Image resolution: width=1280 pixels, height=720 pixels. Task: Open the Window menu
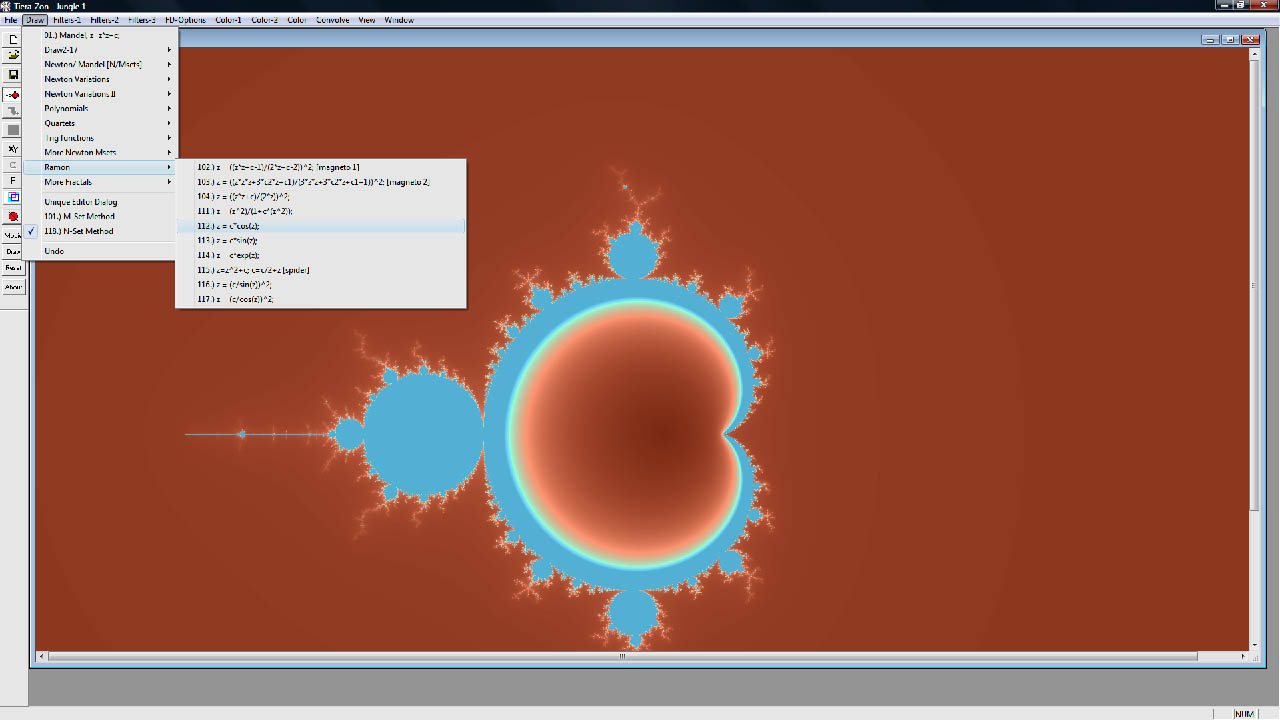(399, 20)
